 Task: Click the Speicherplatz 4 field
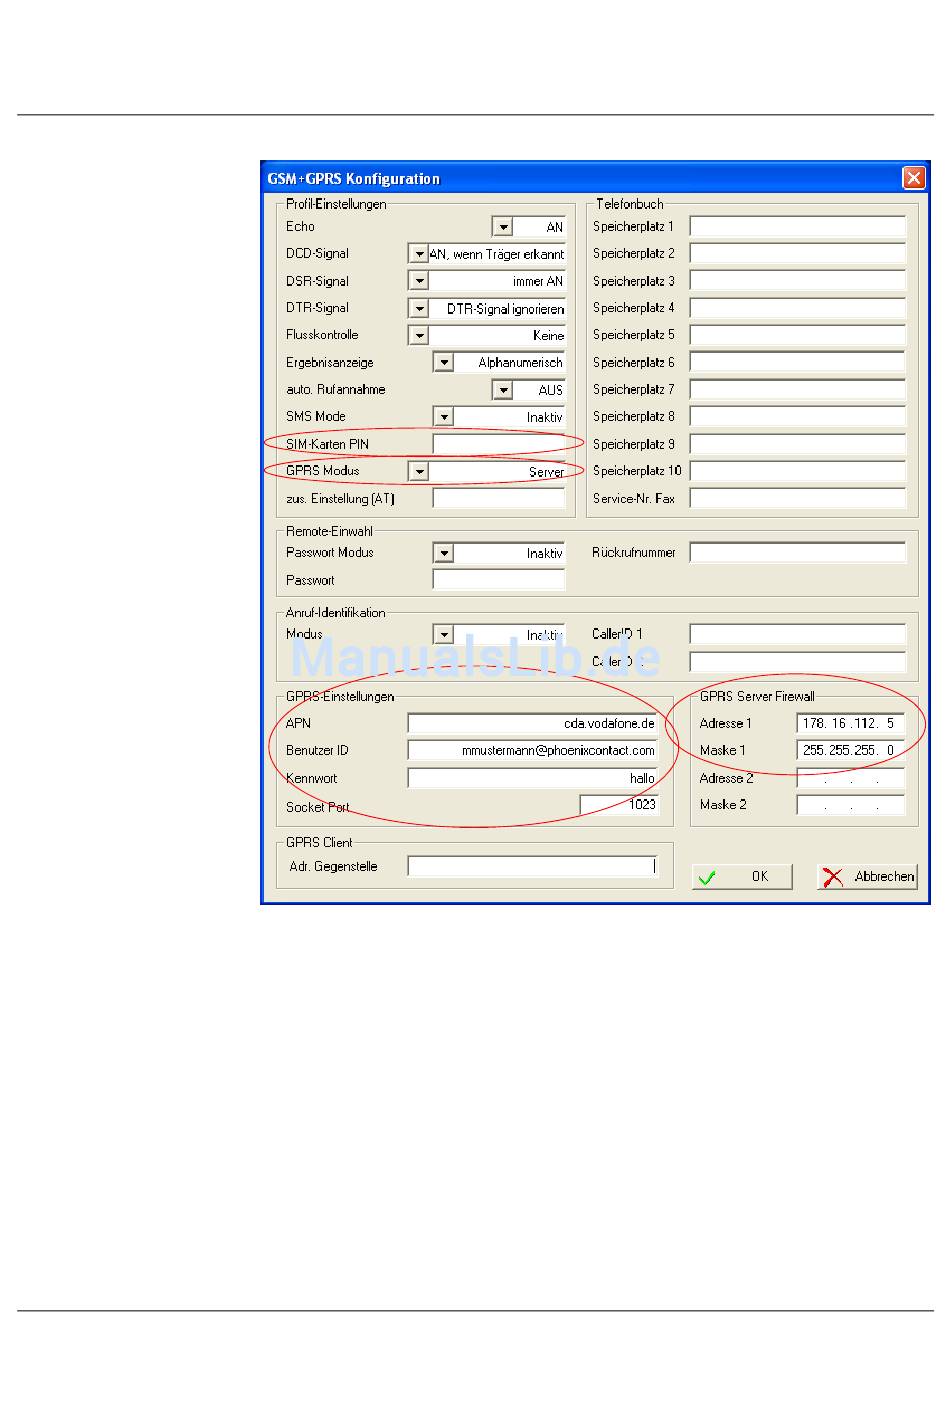click(797, 309)
